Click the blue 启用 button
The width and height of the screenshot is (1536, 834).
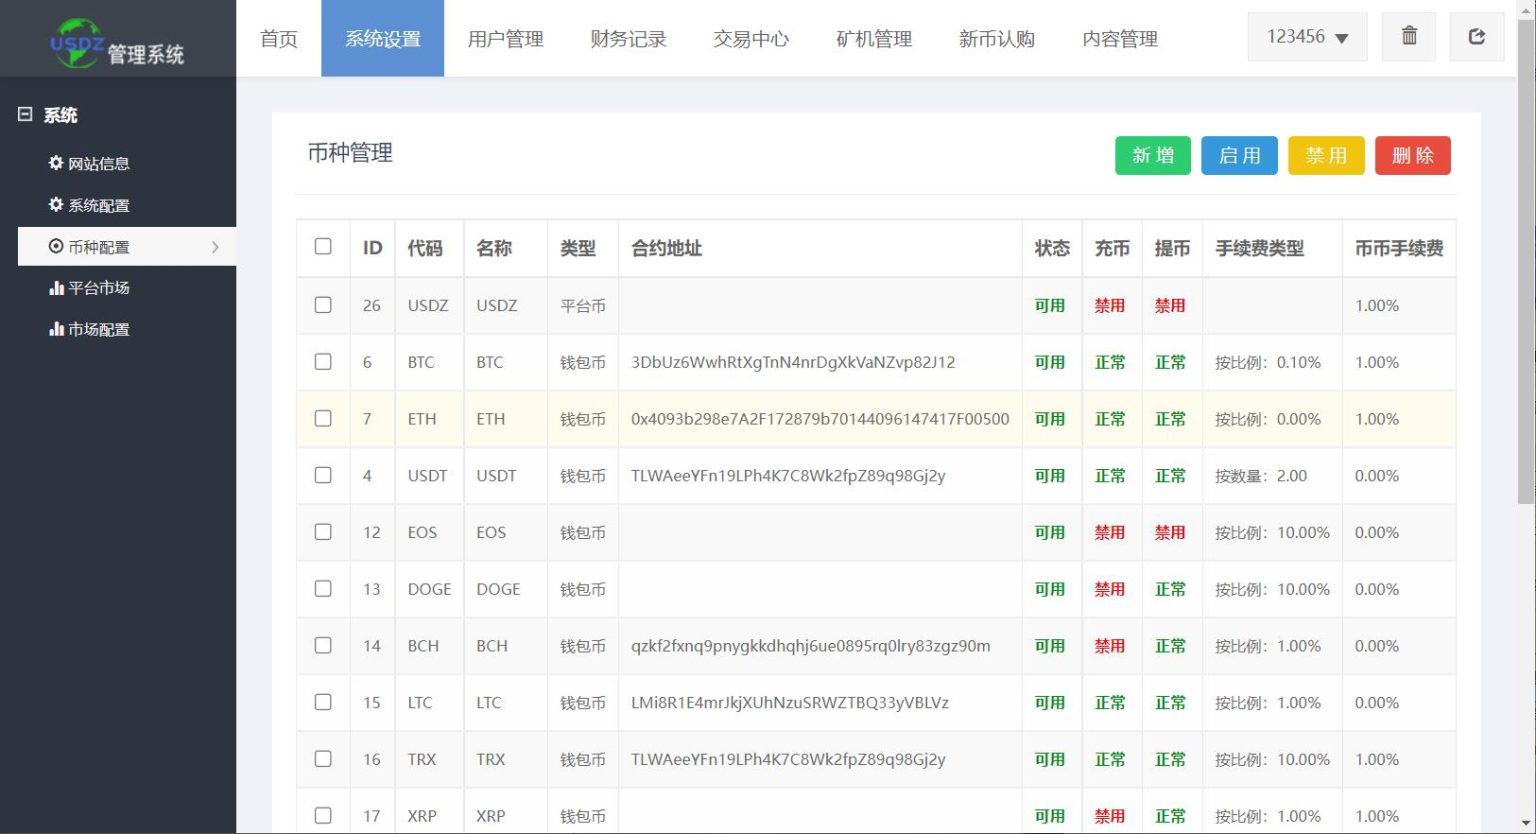click(x=1239, y=155)
